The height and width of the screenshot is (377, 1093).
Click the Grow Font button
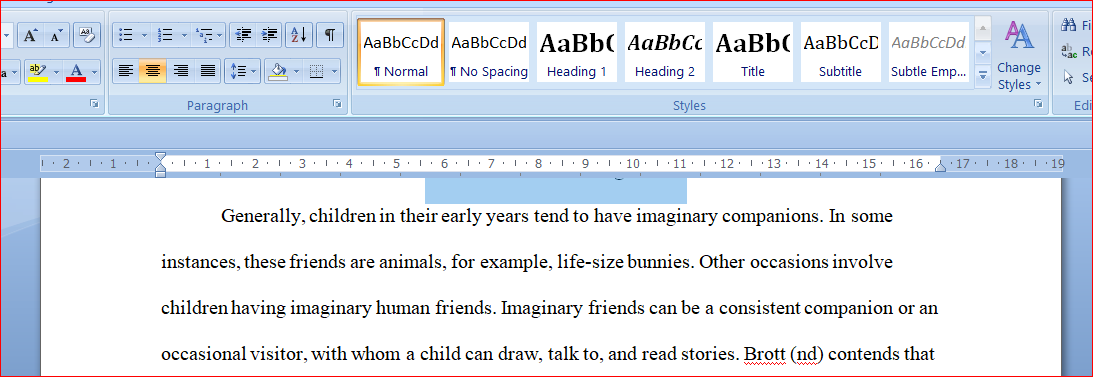(30, 35)
